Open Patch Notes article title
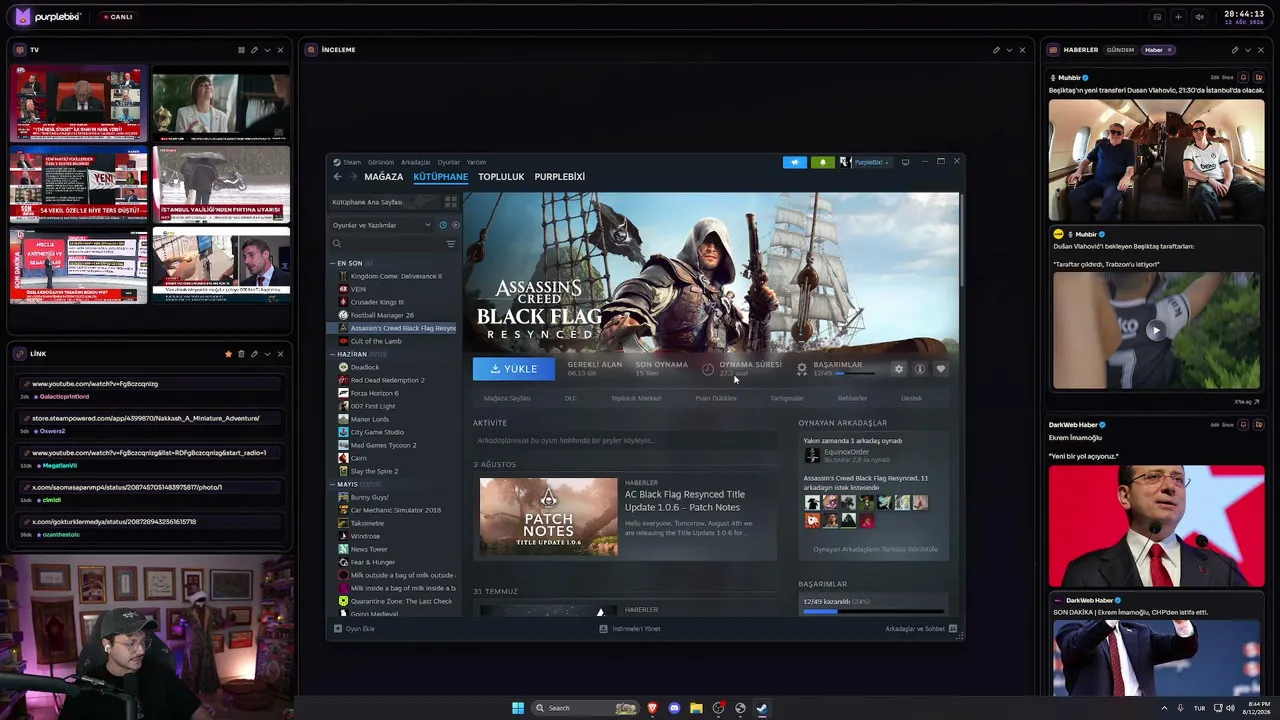The width and height of the screenshot is (1280, 720). tap(685, 500)
